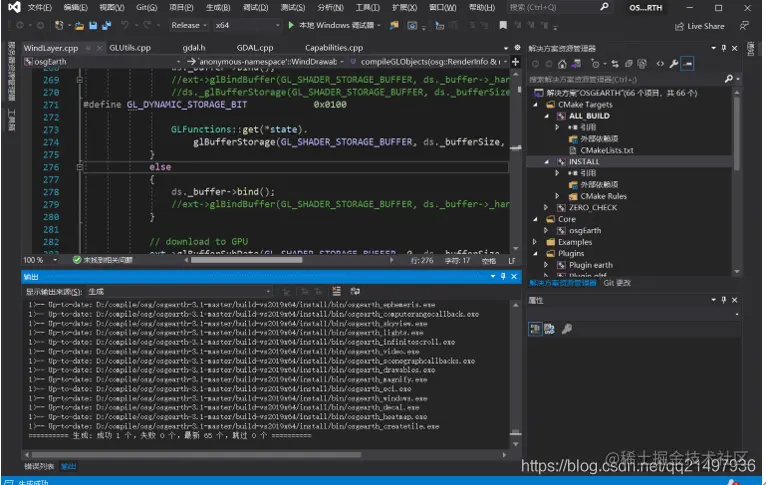Collapse the CMake Targets folder
Viewport: 766px width, 485px height.
(x=535, y=105)
